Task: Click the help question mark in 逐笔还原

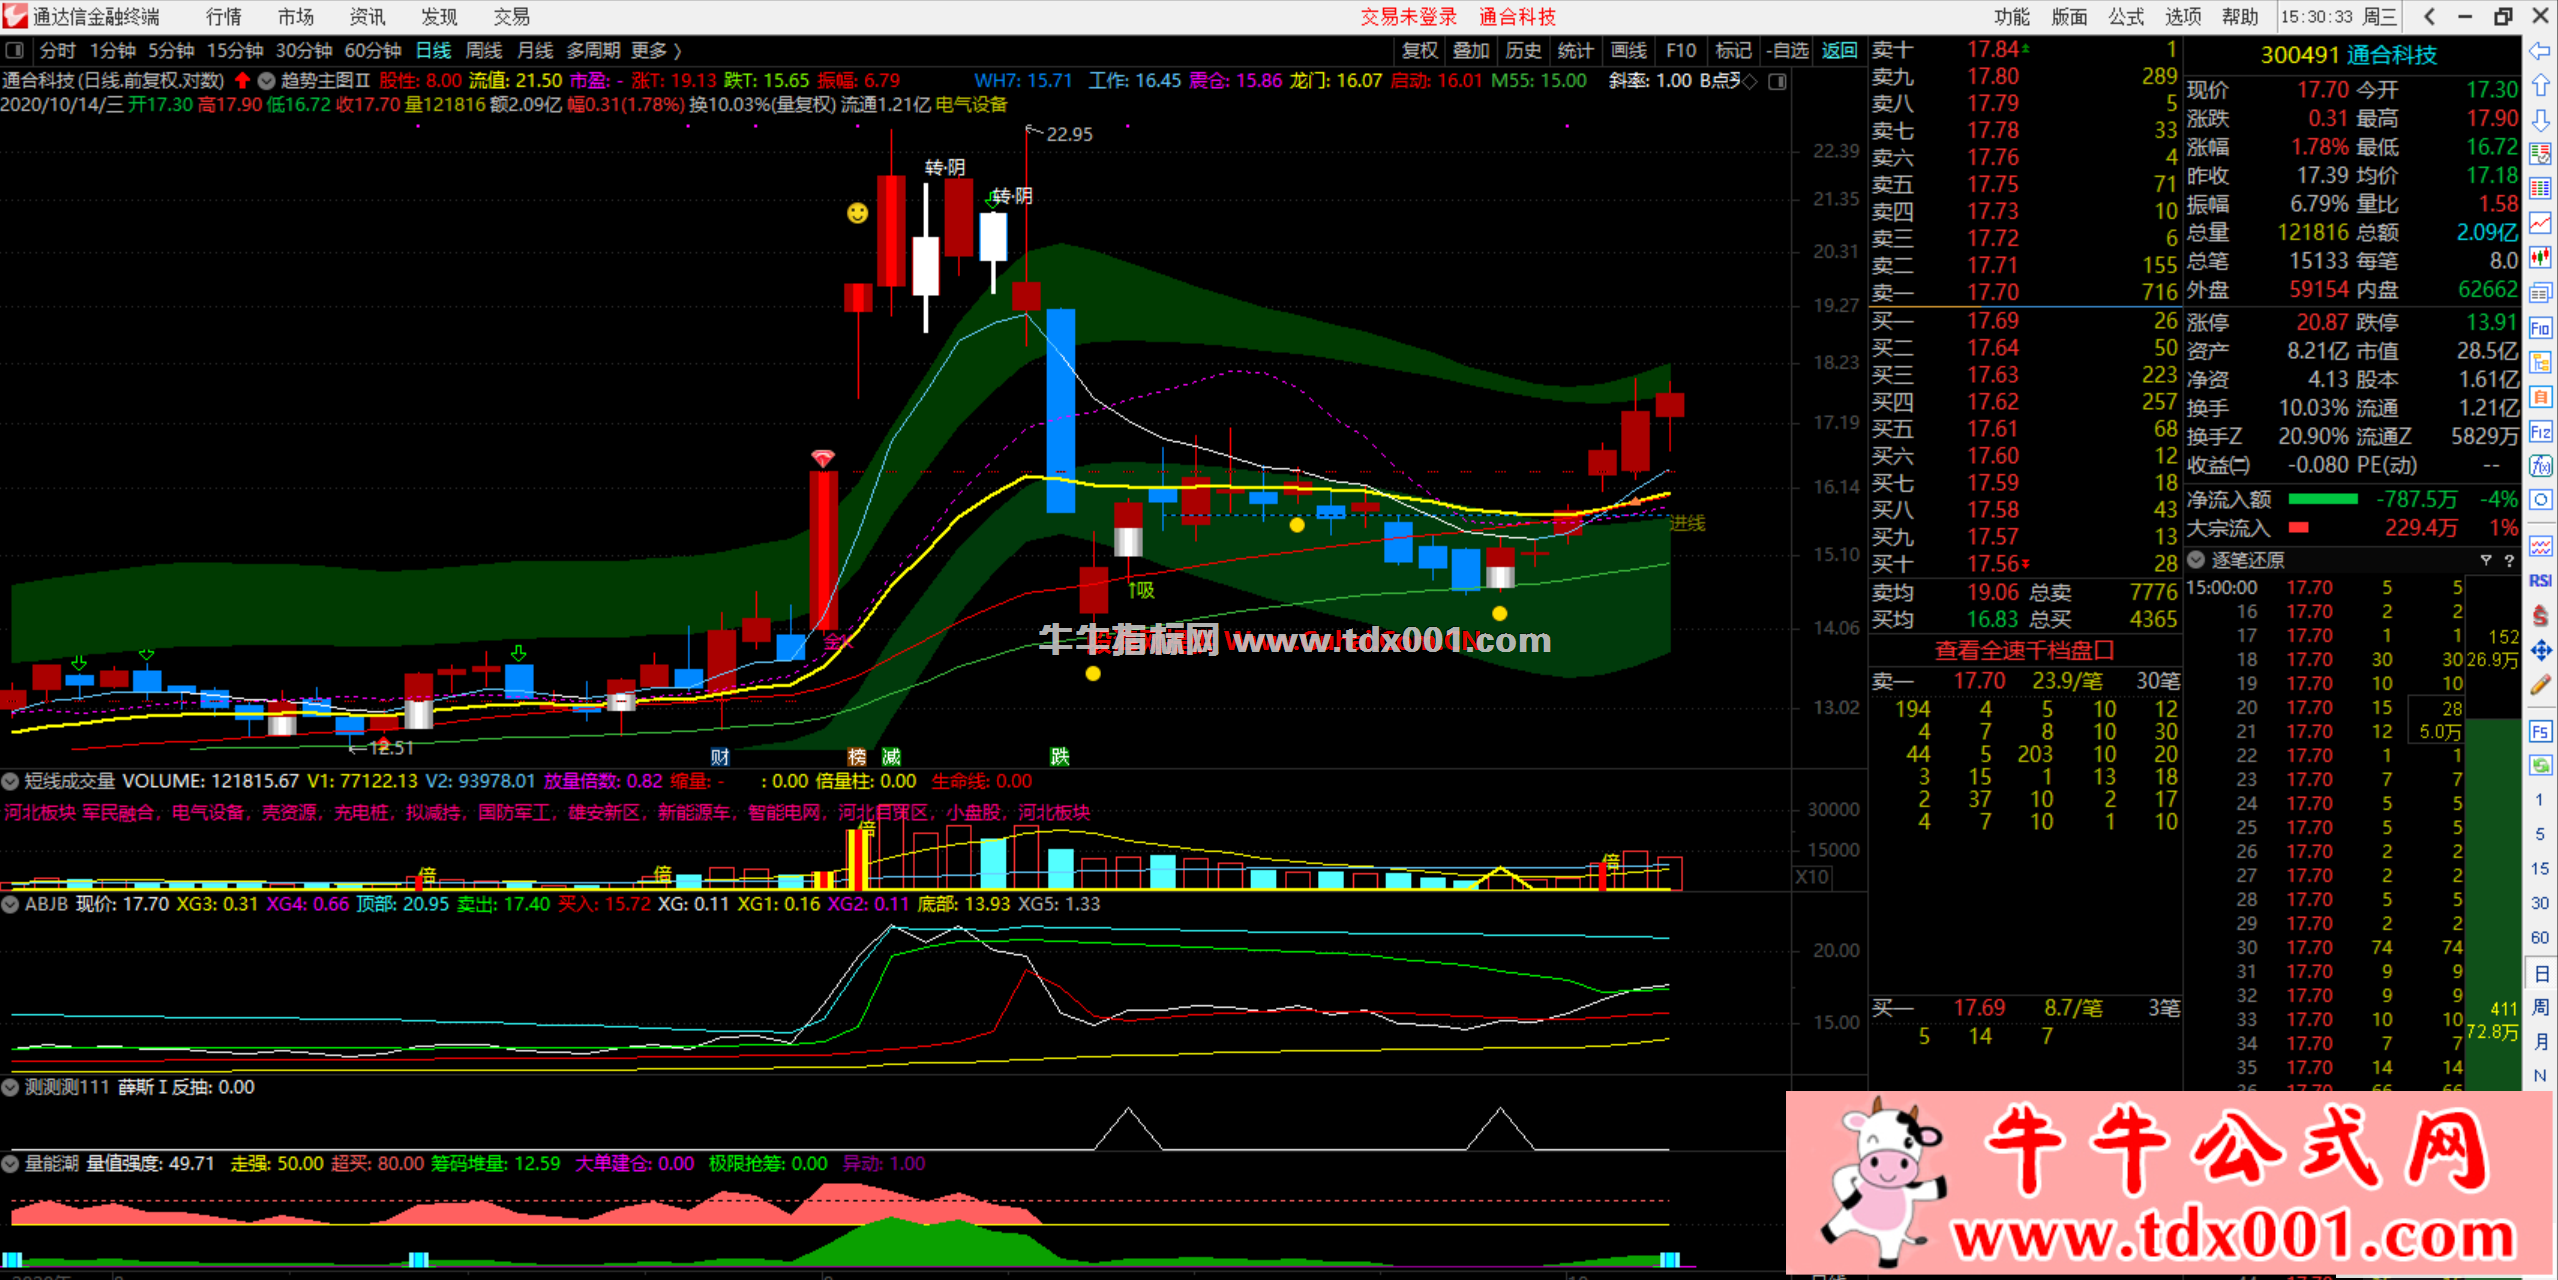Action: (x=2509, y=560)
